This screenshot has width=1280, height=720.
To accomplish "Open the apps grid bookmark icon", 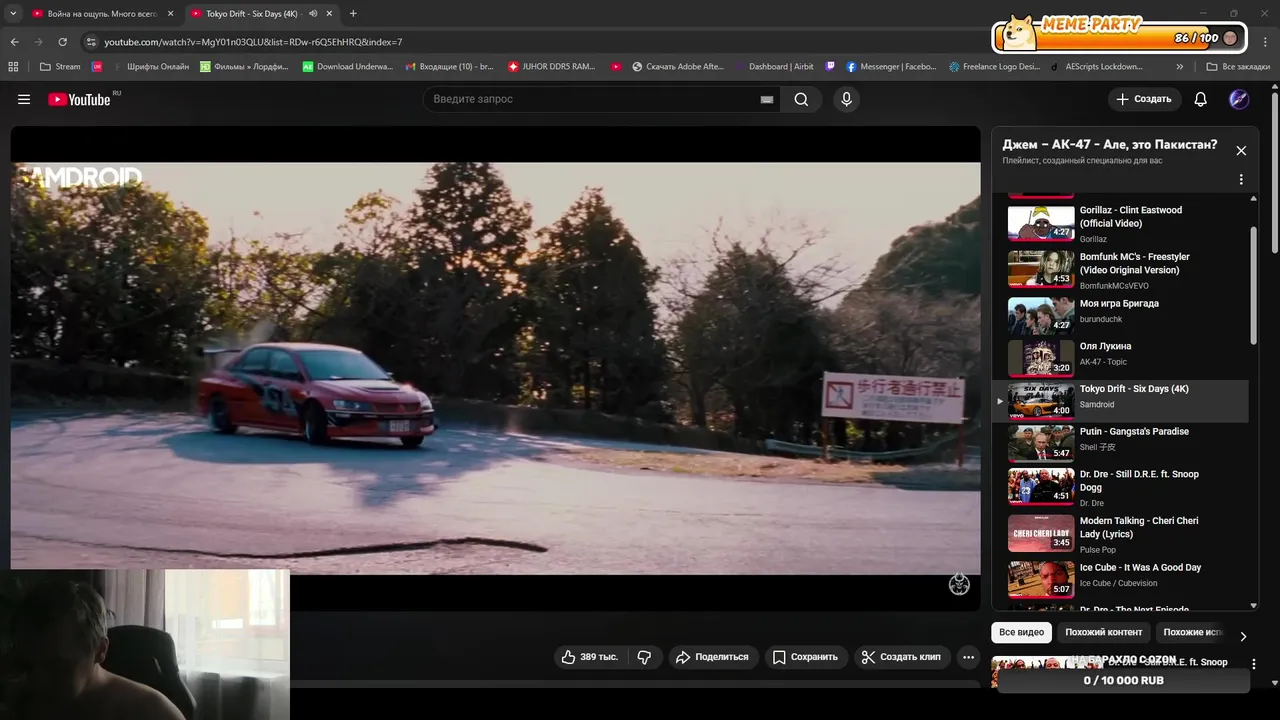I will (x=13, y=67).
